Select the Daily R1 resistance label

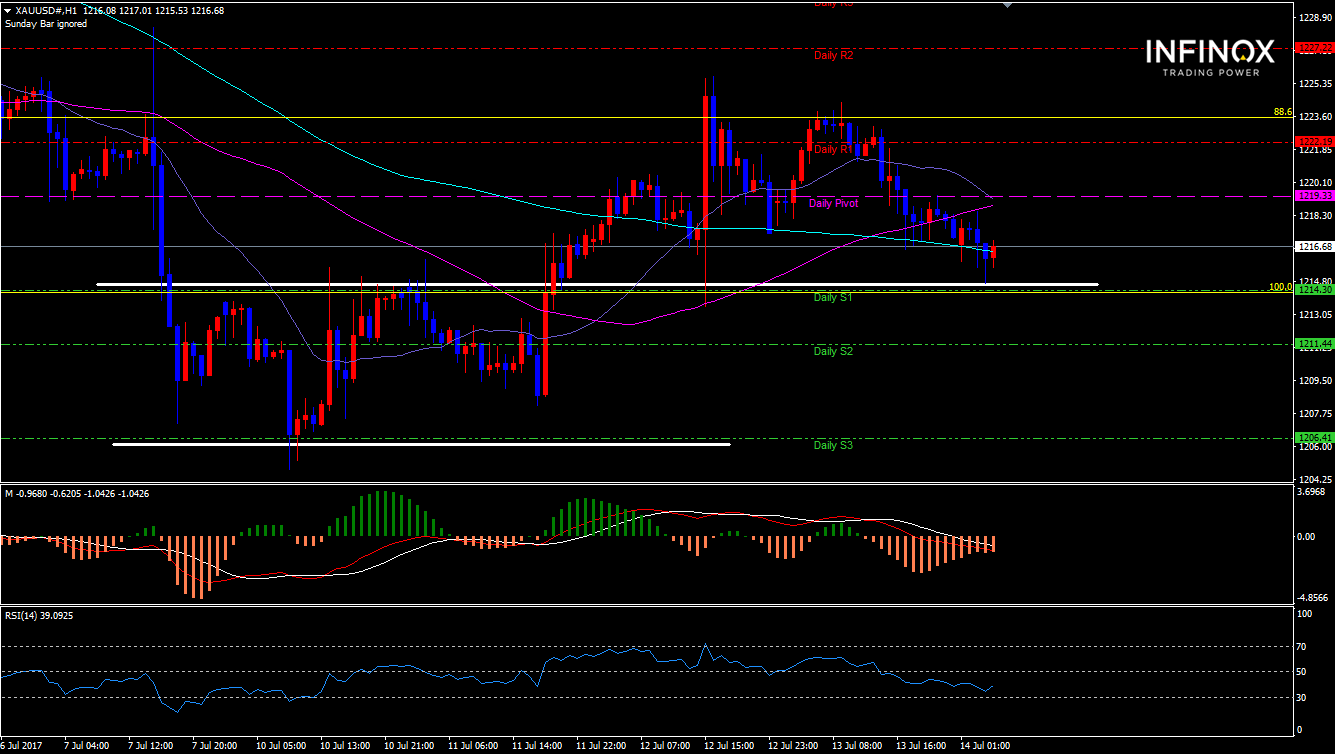click(833, 149)
